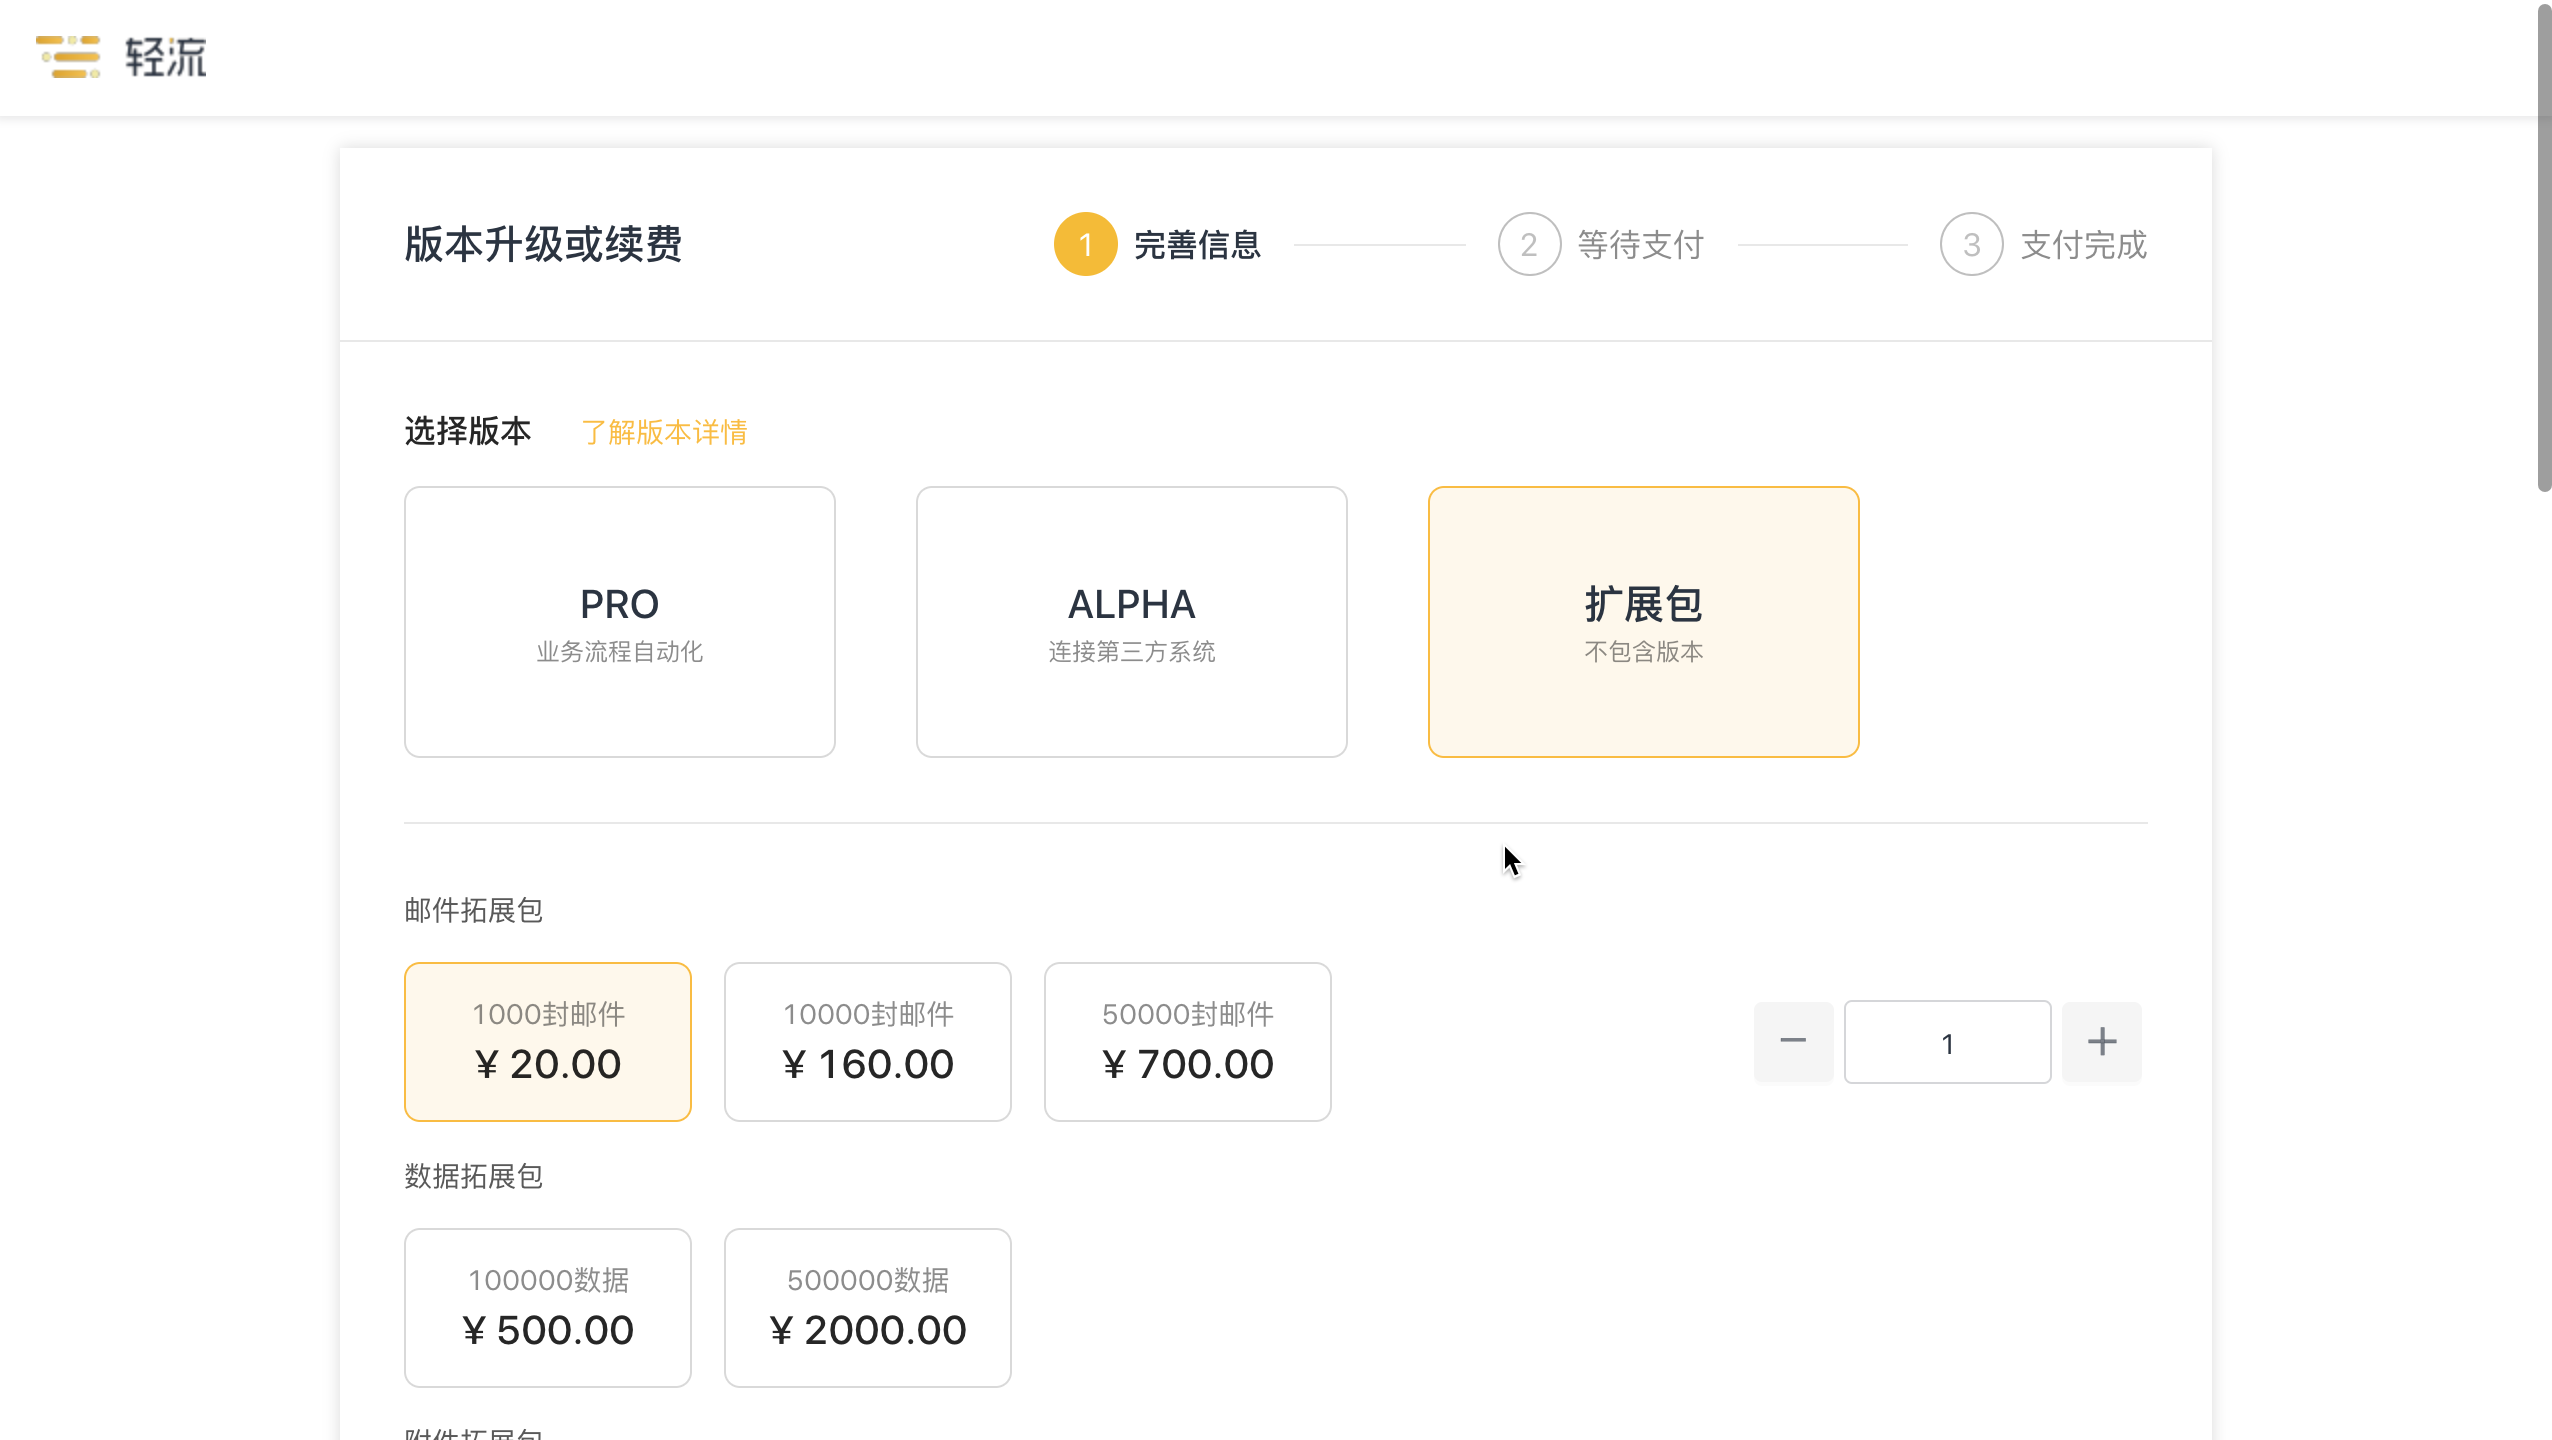The width and height of the screenshot is (2552, 1440).
Task: Click step 1 完善信息 indicator
Action: click(1157, 244)
